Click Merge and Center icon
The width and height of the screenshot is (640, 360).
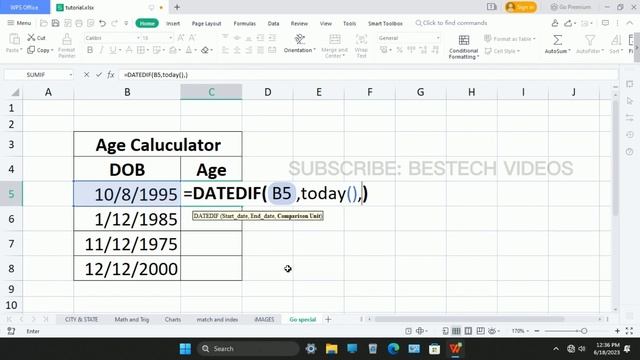pyautogui.click(x=335, y=39)
